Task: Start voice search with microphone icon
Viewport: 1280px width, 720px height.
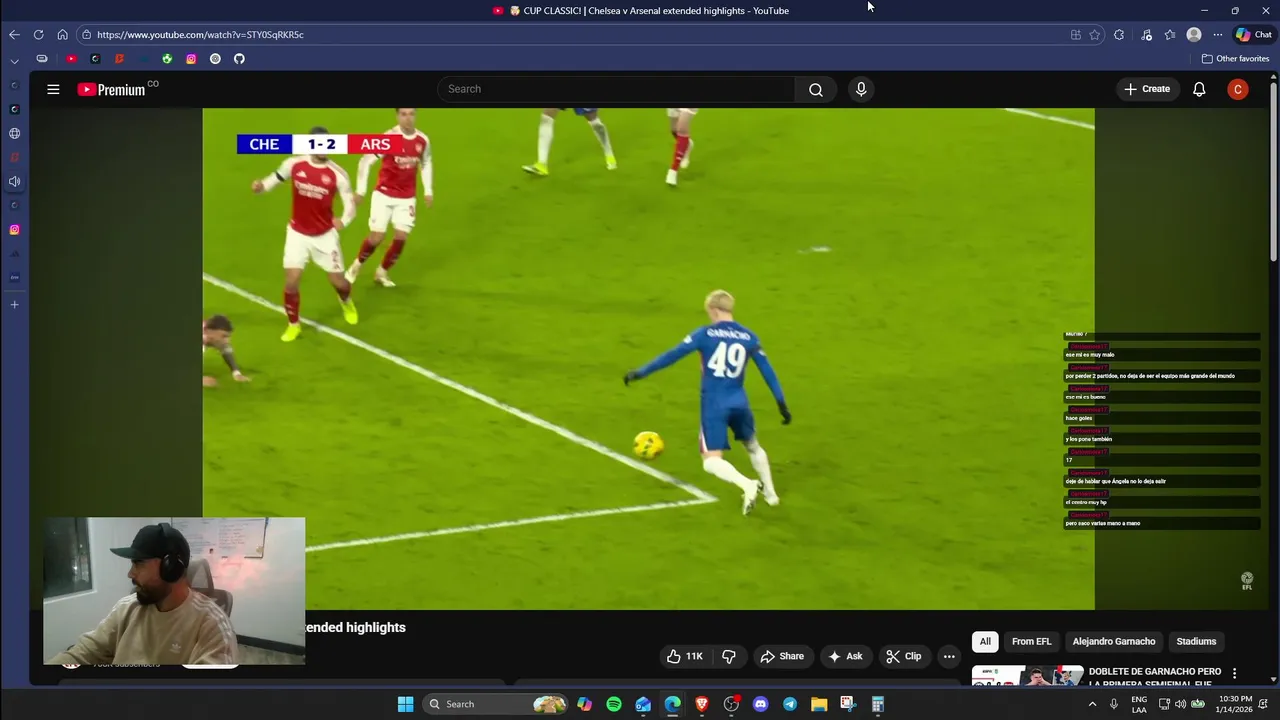Action: [x=861, y=89]
